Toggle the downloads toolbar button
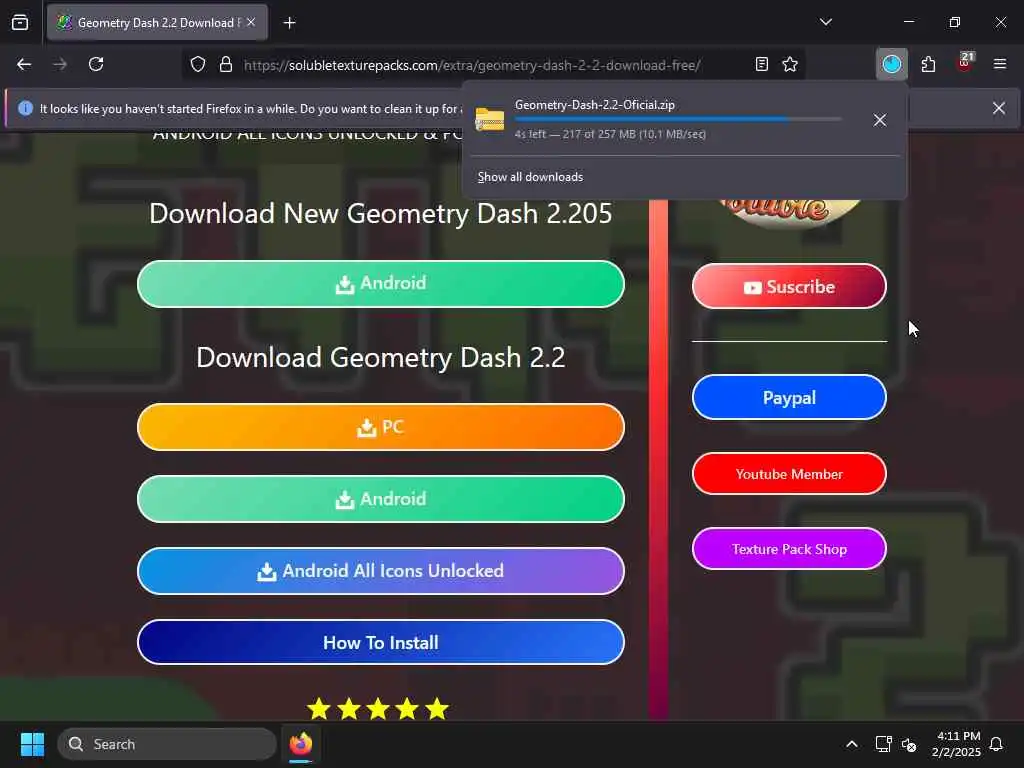 click(891, 64)
